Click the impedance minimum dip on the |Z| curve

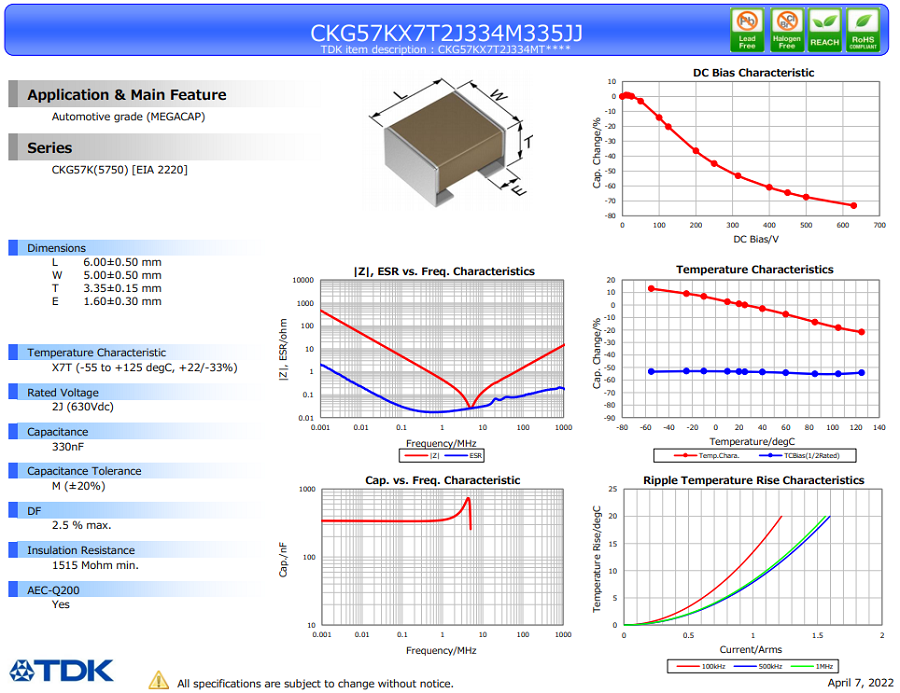(471, 406)
